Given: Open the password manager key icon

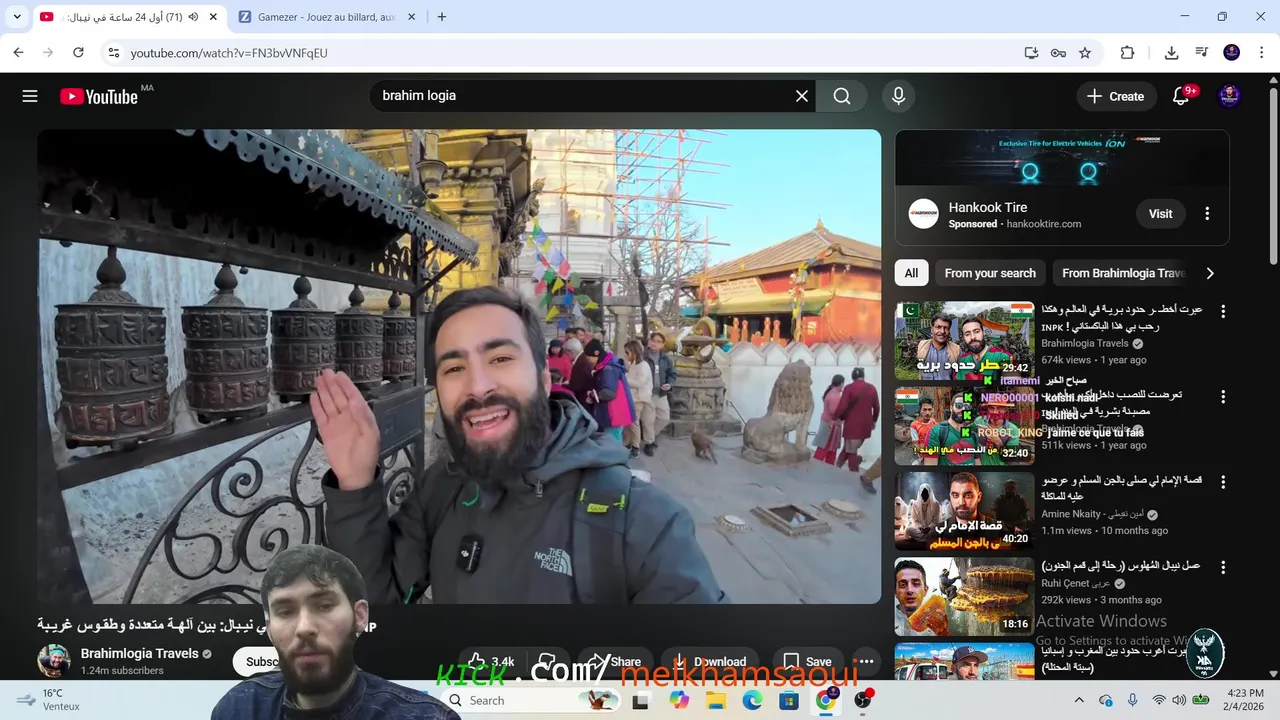Looking at the screenshot, I should (x=1058, y=53).
